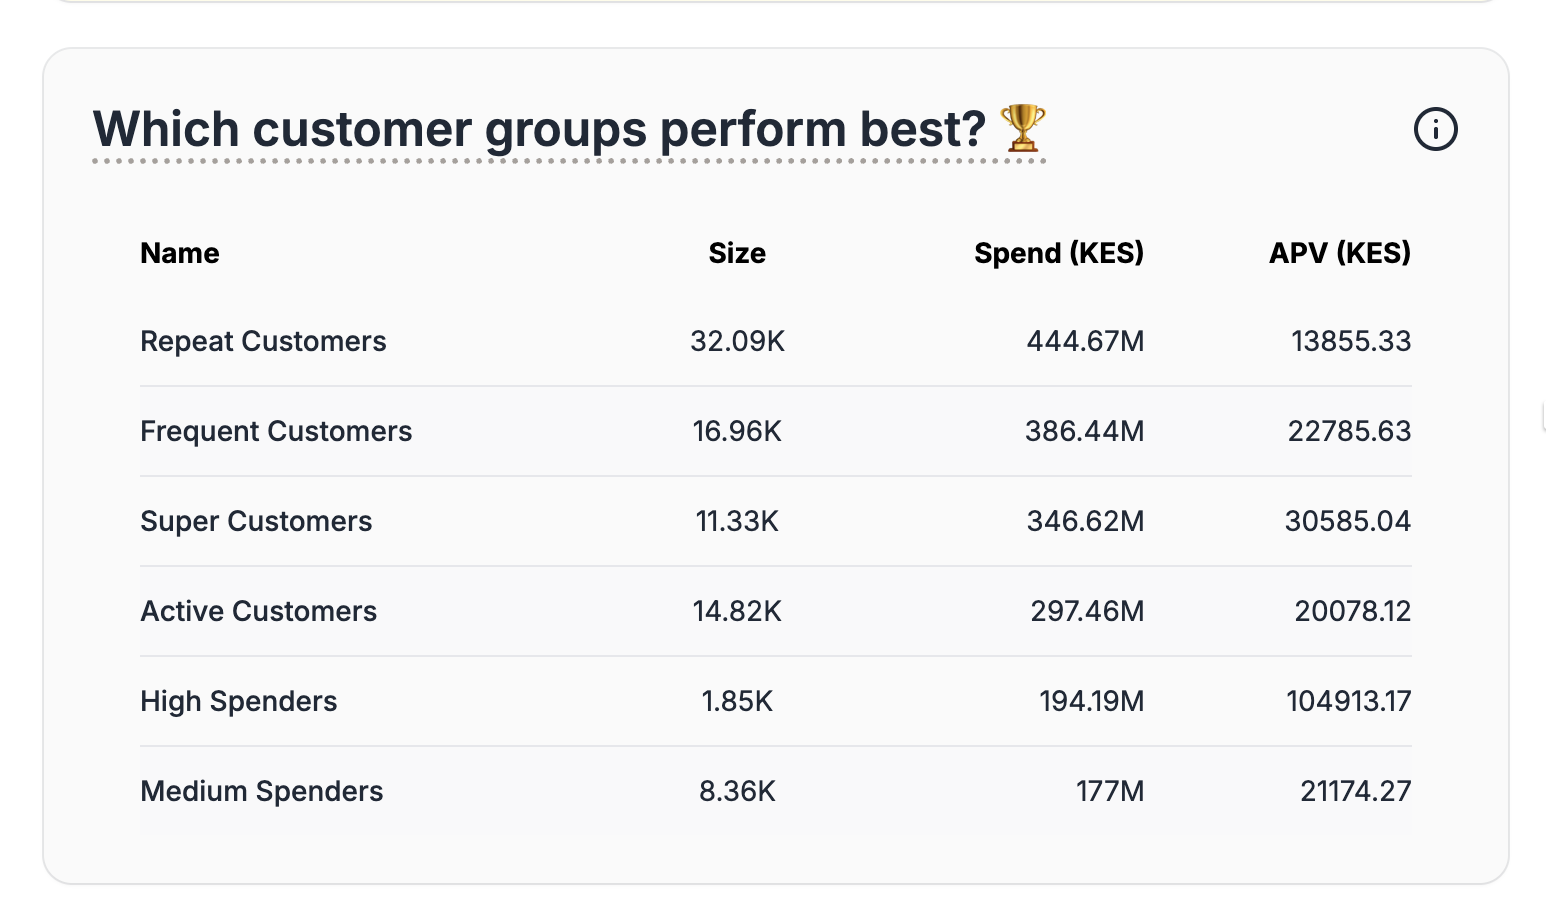
Task: Sort the table by APV (KES) column
Action: pyautogui.click(x=1339, y=253)
